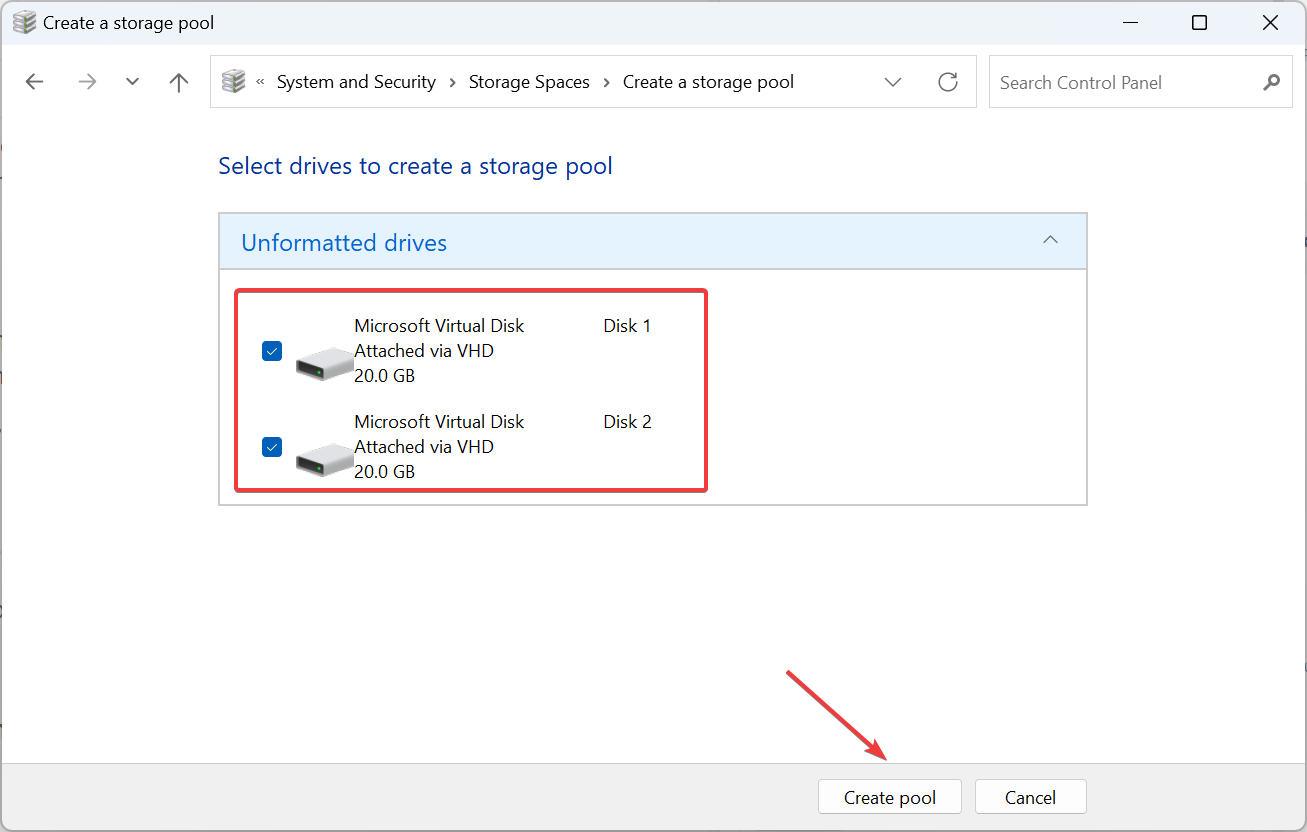Go up one folder level
This screenshot has width=1307, height=832.
tap(178, 82)
